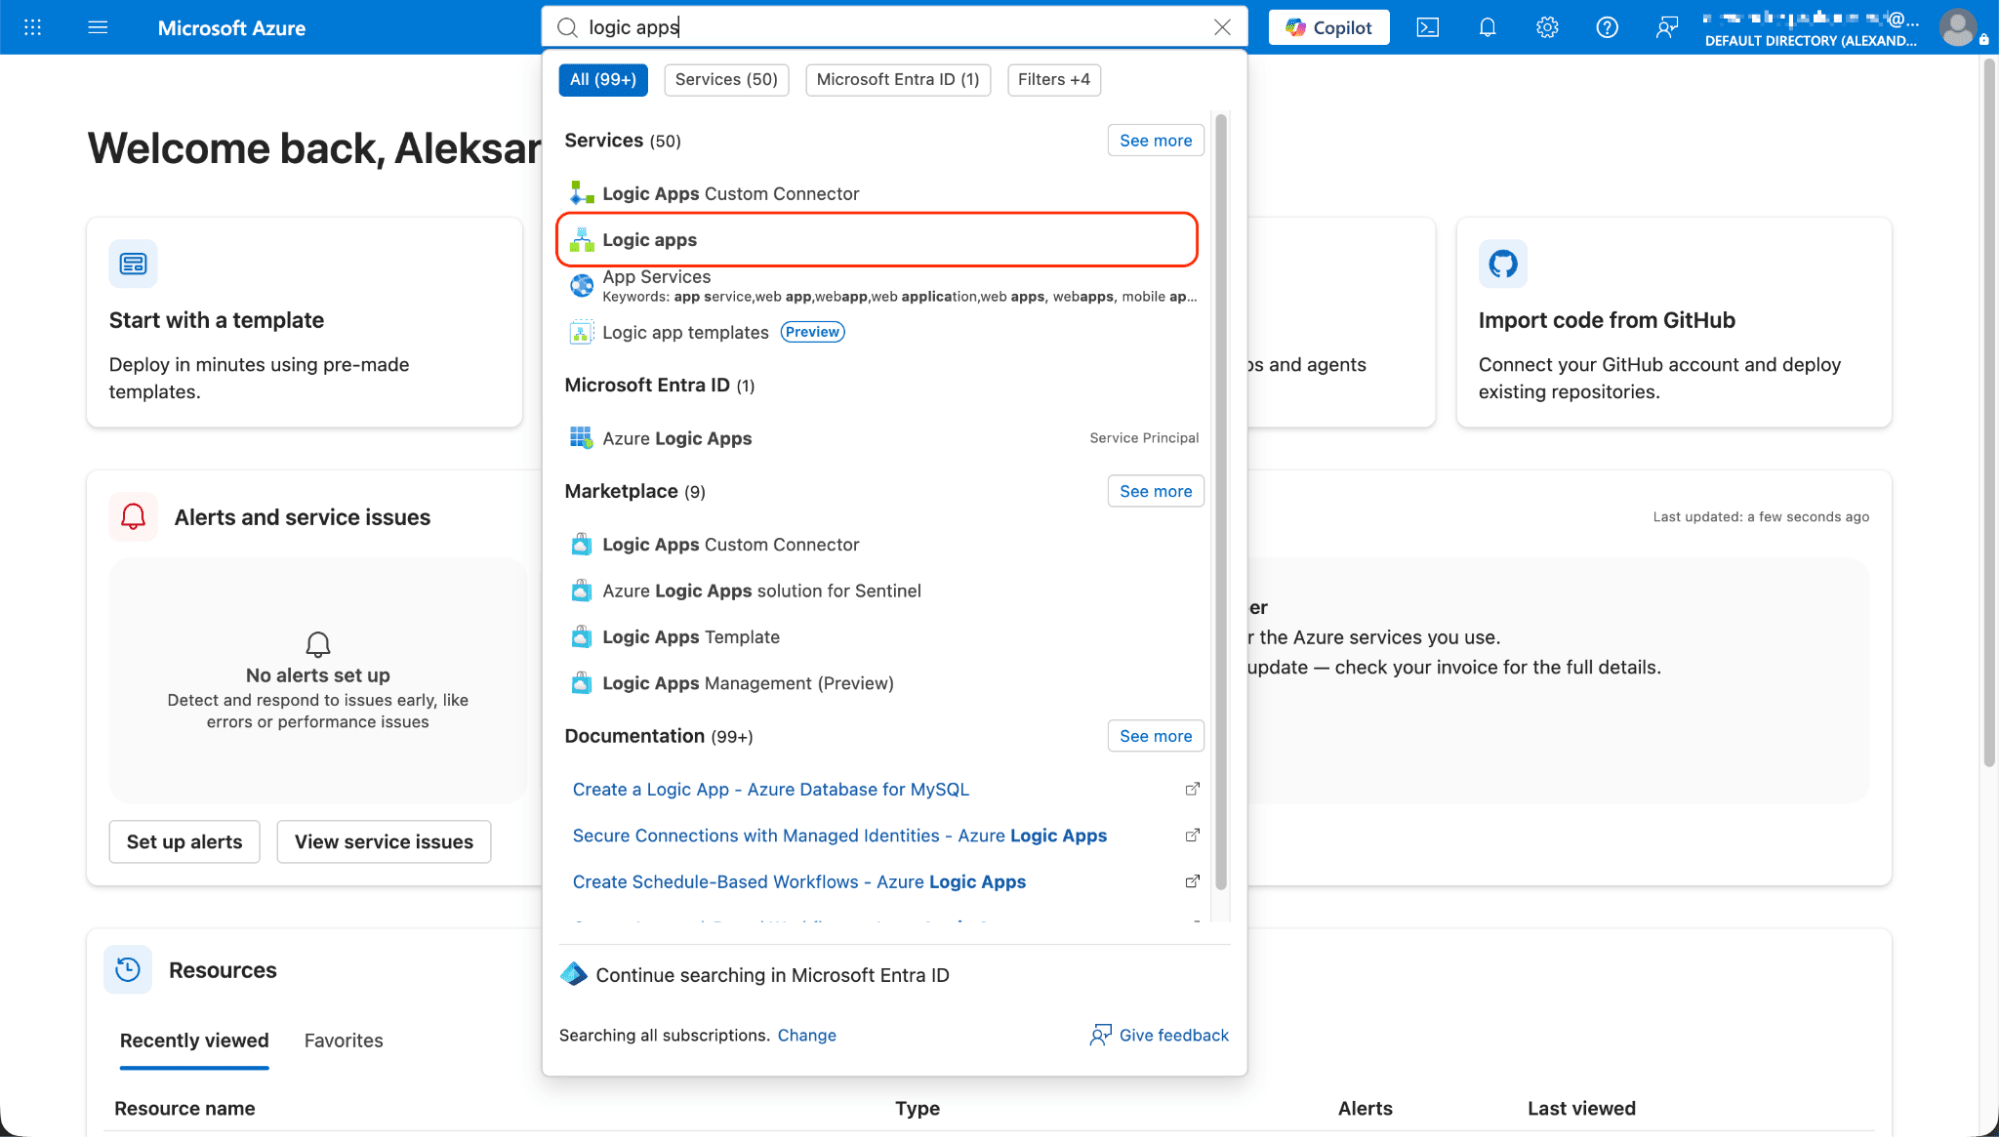1999x1138 pixels.
Task: Filter results by Microsoft Entra ID (1)
Action: point(897,80)
